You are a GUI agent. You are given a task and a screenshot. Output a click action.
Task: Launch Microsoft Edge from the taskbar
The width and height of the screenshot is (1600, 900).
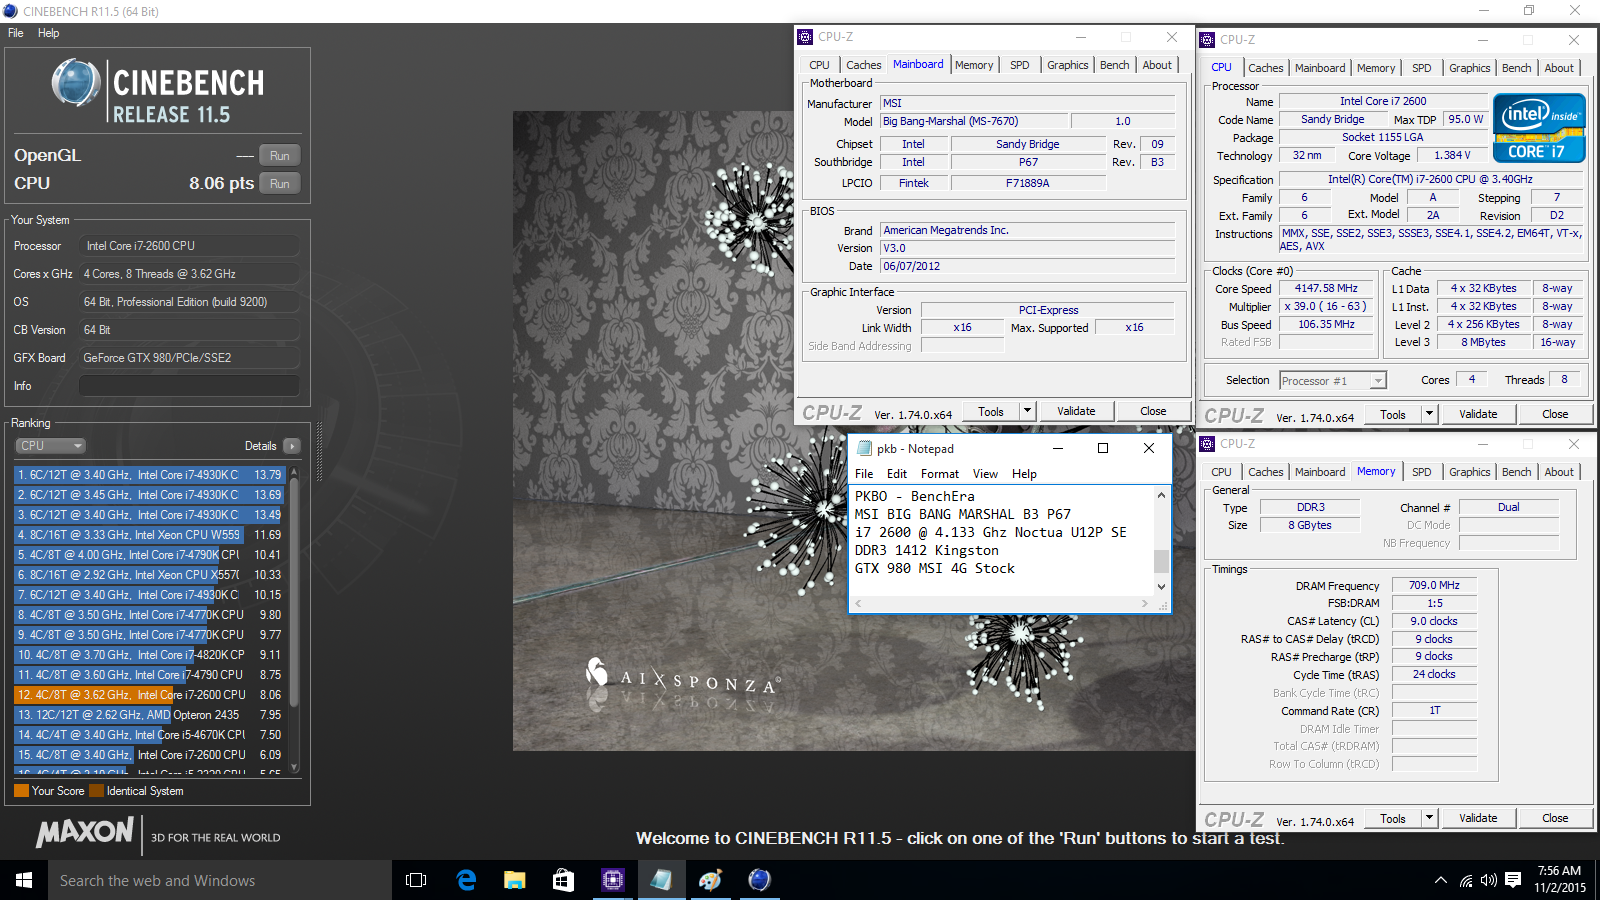466,880
